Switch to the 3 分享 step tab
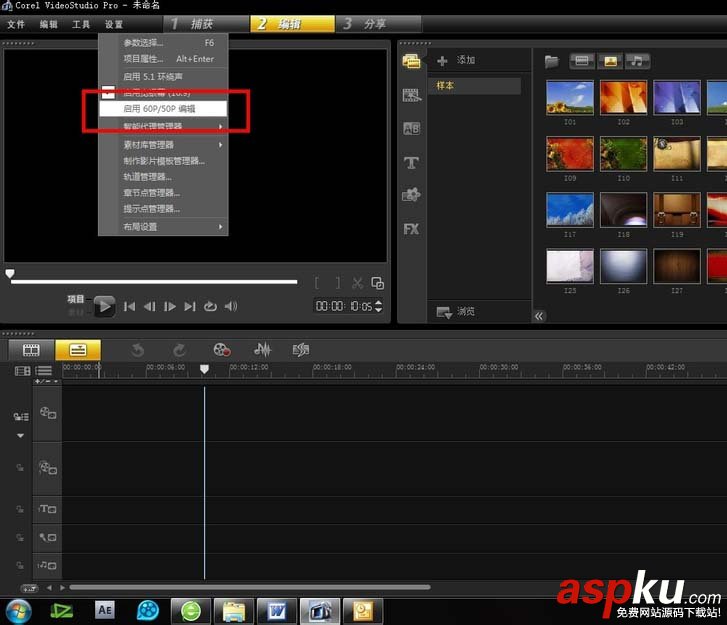Screen dimensions: 727x625 click(x=378, y=24)
